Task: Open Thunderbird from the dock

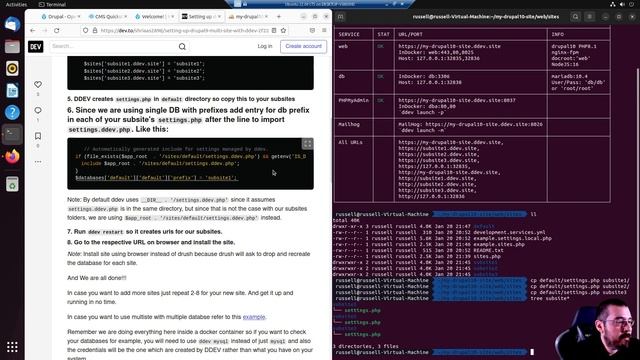Action: 12,24
